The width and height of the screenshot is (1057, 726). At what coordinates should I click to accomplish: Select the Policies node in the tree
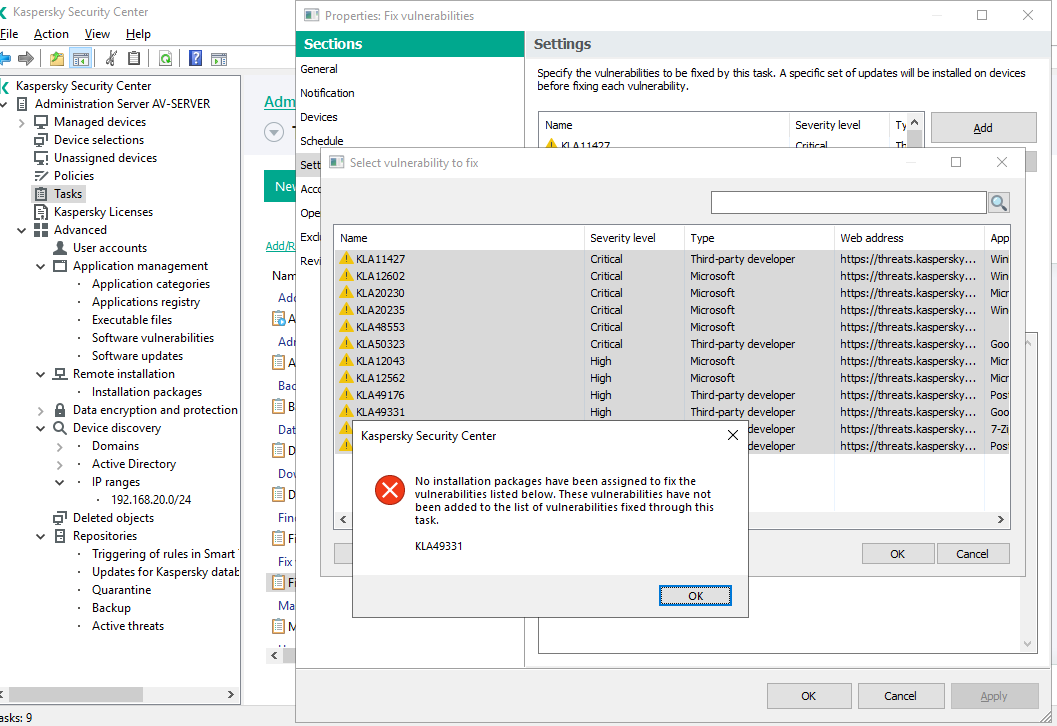pyautogui.click(x=73, y=176)
